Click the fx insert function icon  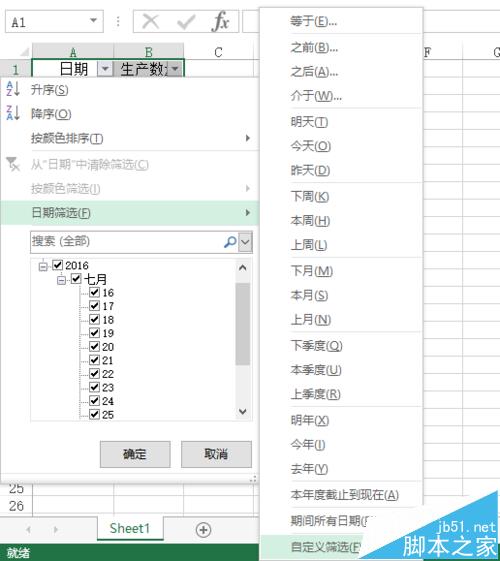pyautogui.click(x=220, y=22)
